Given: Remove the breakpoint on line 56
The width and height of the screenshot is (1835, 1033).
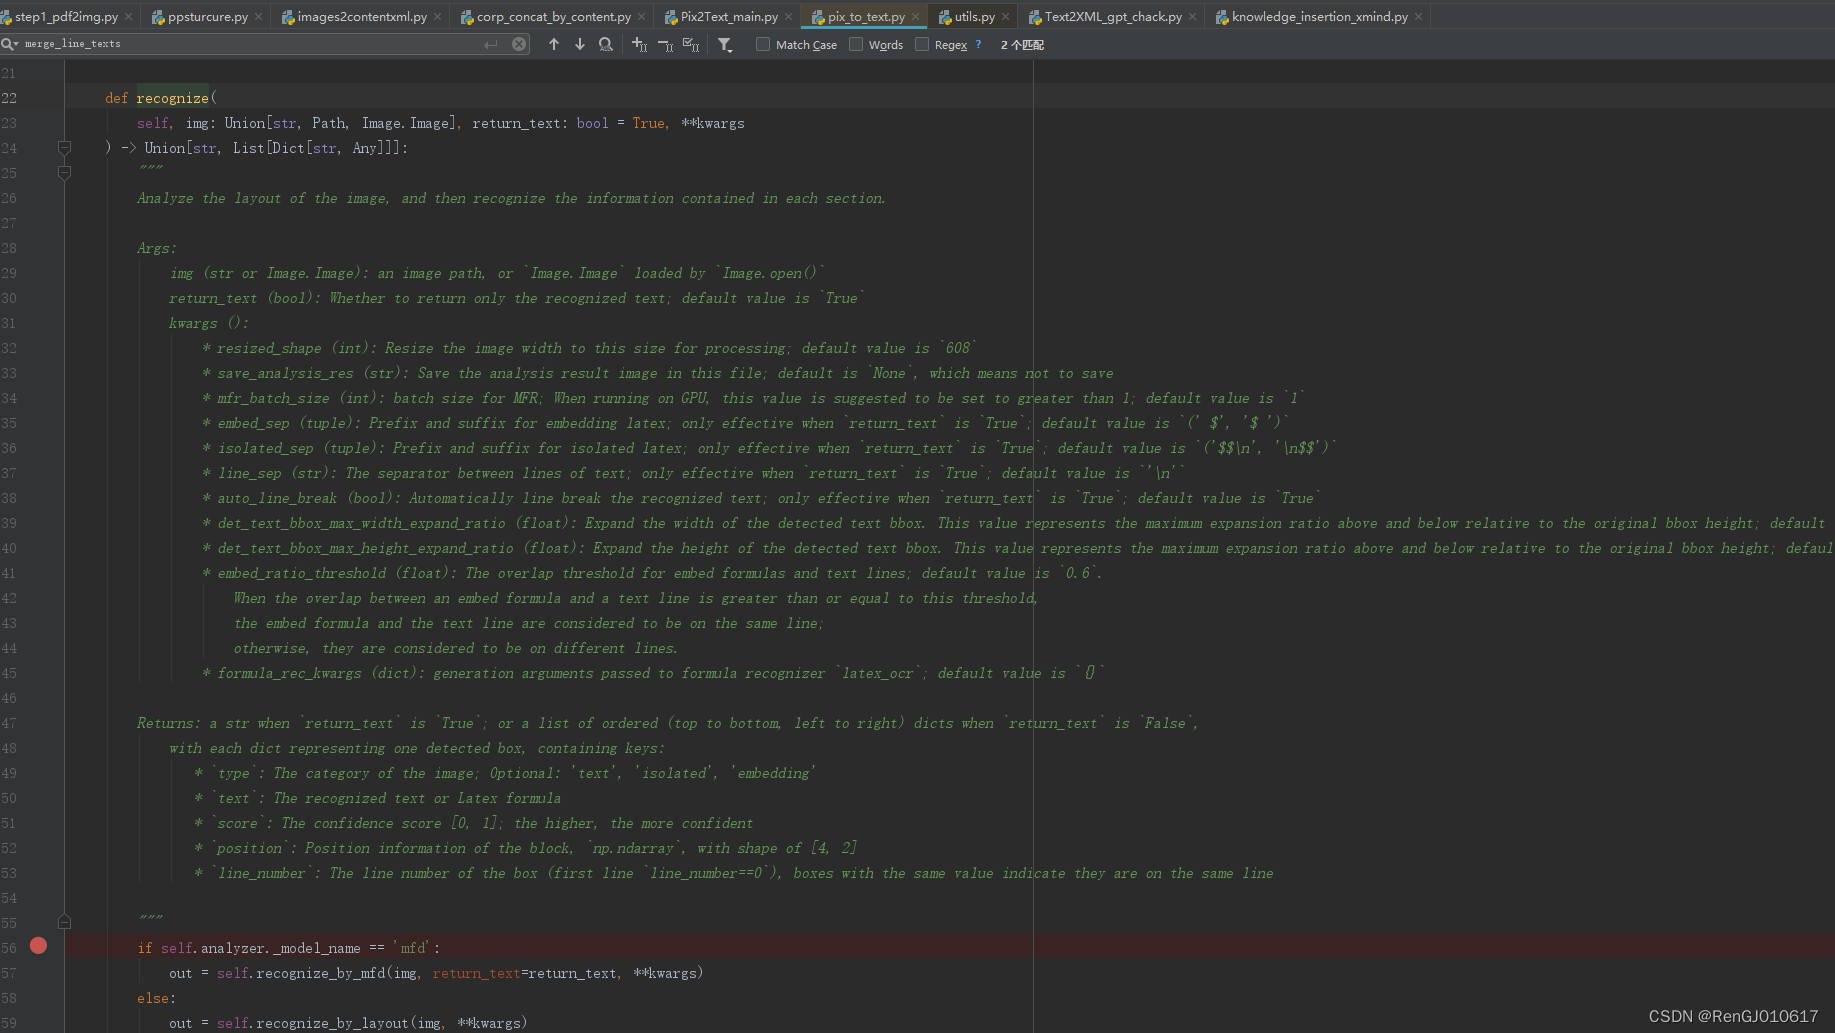Looking at the screenshot, I should tap(38, 946).
